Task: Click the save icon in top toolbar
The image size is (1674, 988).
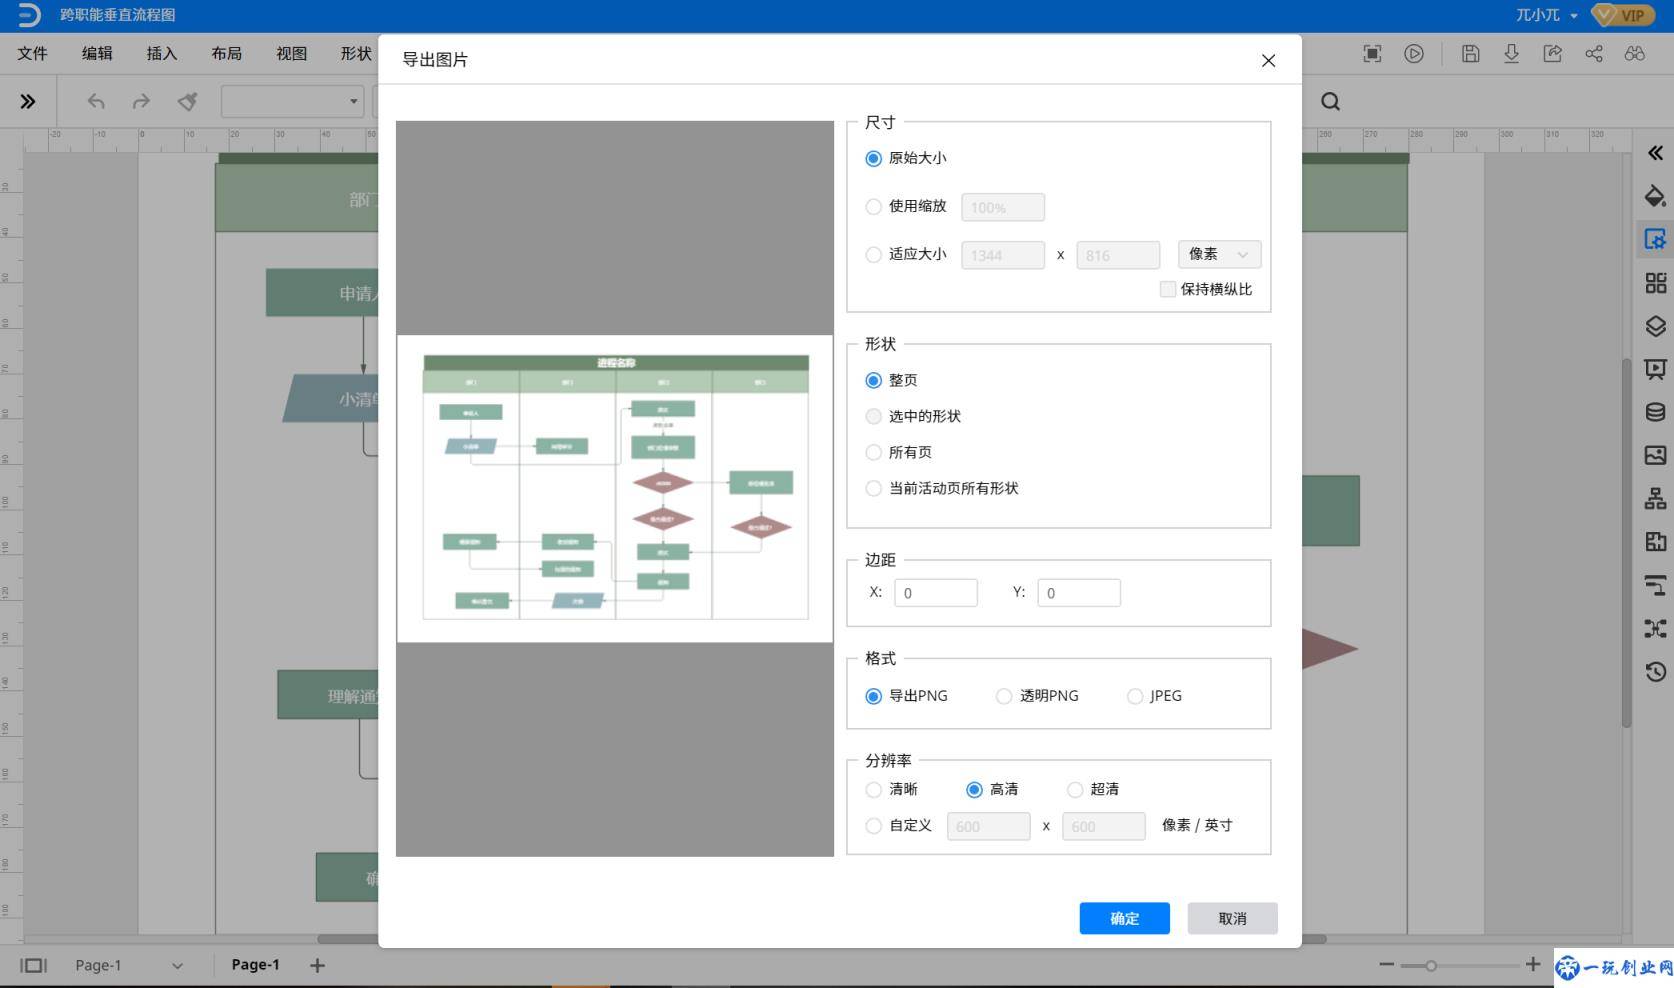Action: tap(1470, 54)
